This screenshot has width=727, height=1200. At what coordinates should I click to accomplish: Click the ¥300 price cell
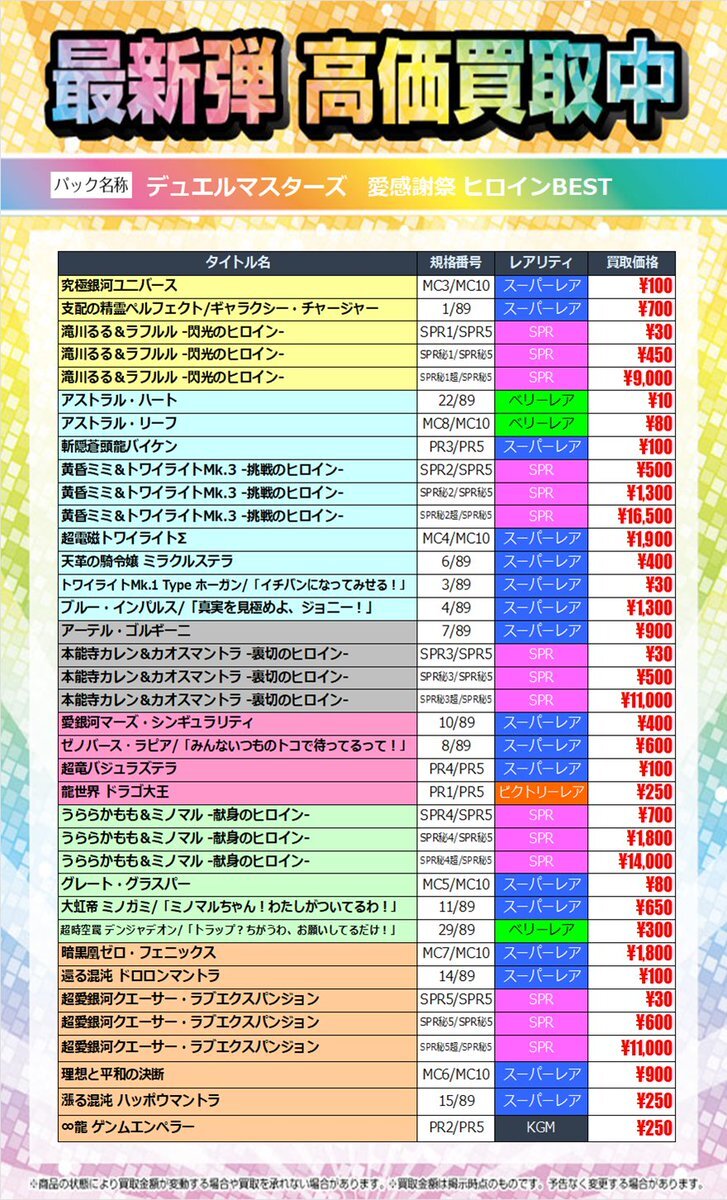coord(632,930)
